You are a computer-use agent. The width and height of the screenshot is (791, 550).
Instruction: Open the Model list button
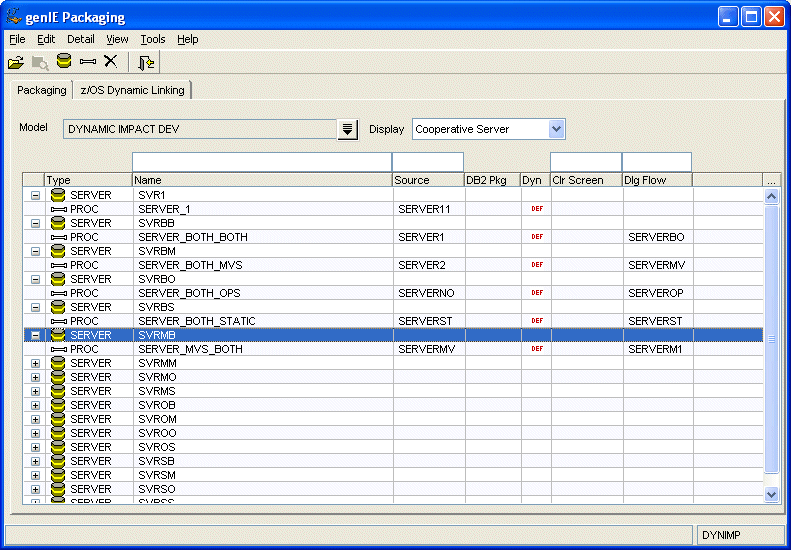(x=347, y=129)
